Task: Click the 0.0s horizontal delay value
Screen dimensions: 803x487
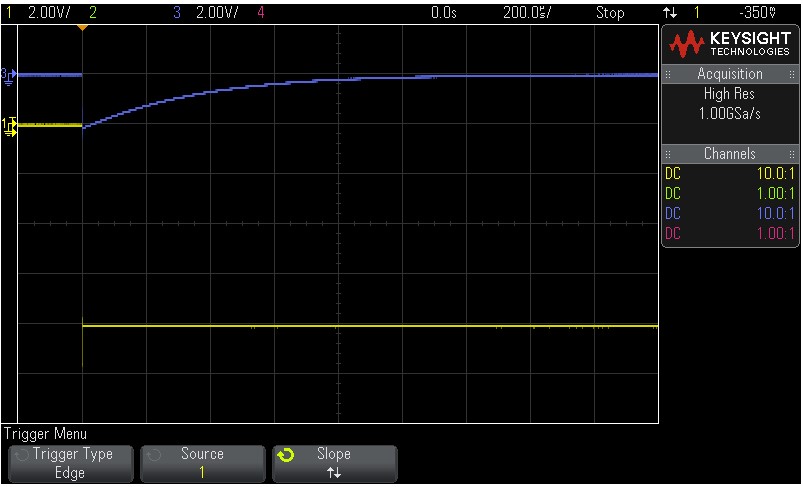Action: 443,13
